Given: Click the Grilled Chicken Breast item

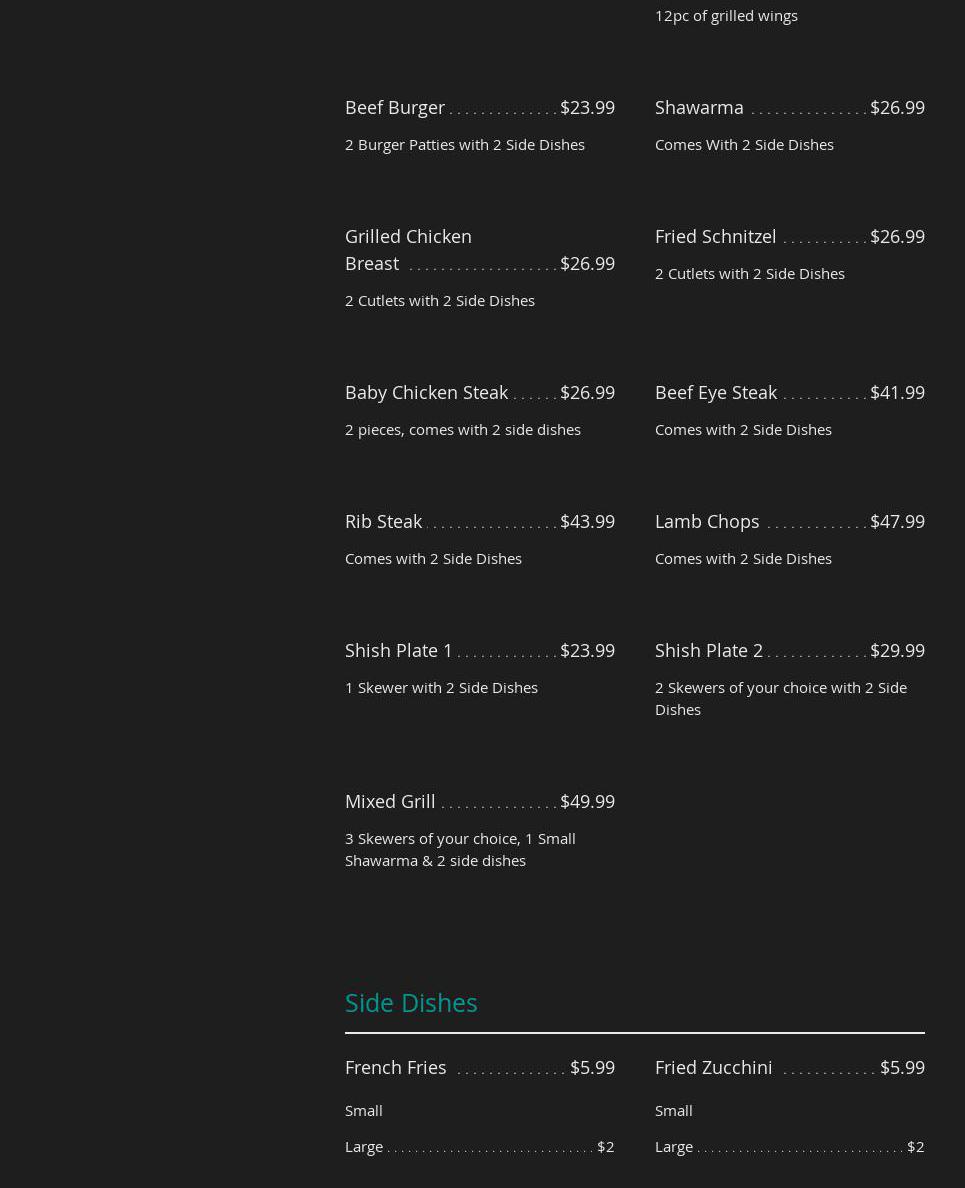Looking at the screenshot, I should click(x=408, y=249).
